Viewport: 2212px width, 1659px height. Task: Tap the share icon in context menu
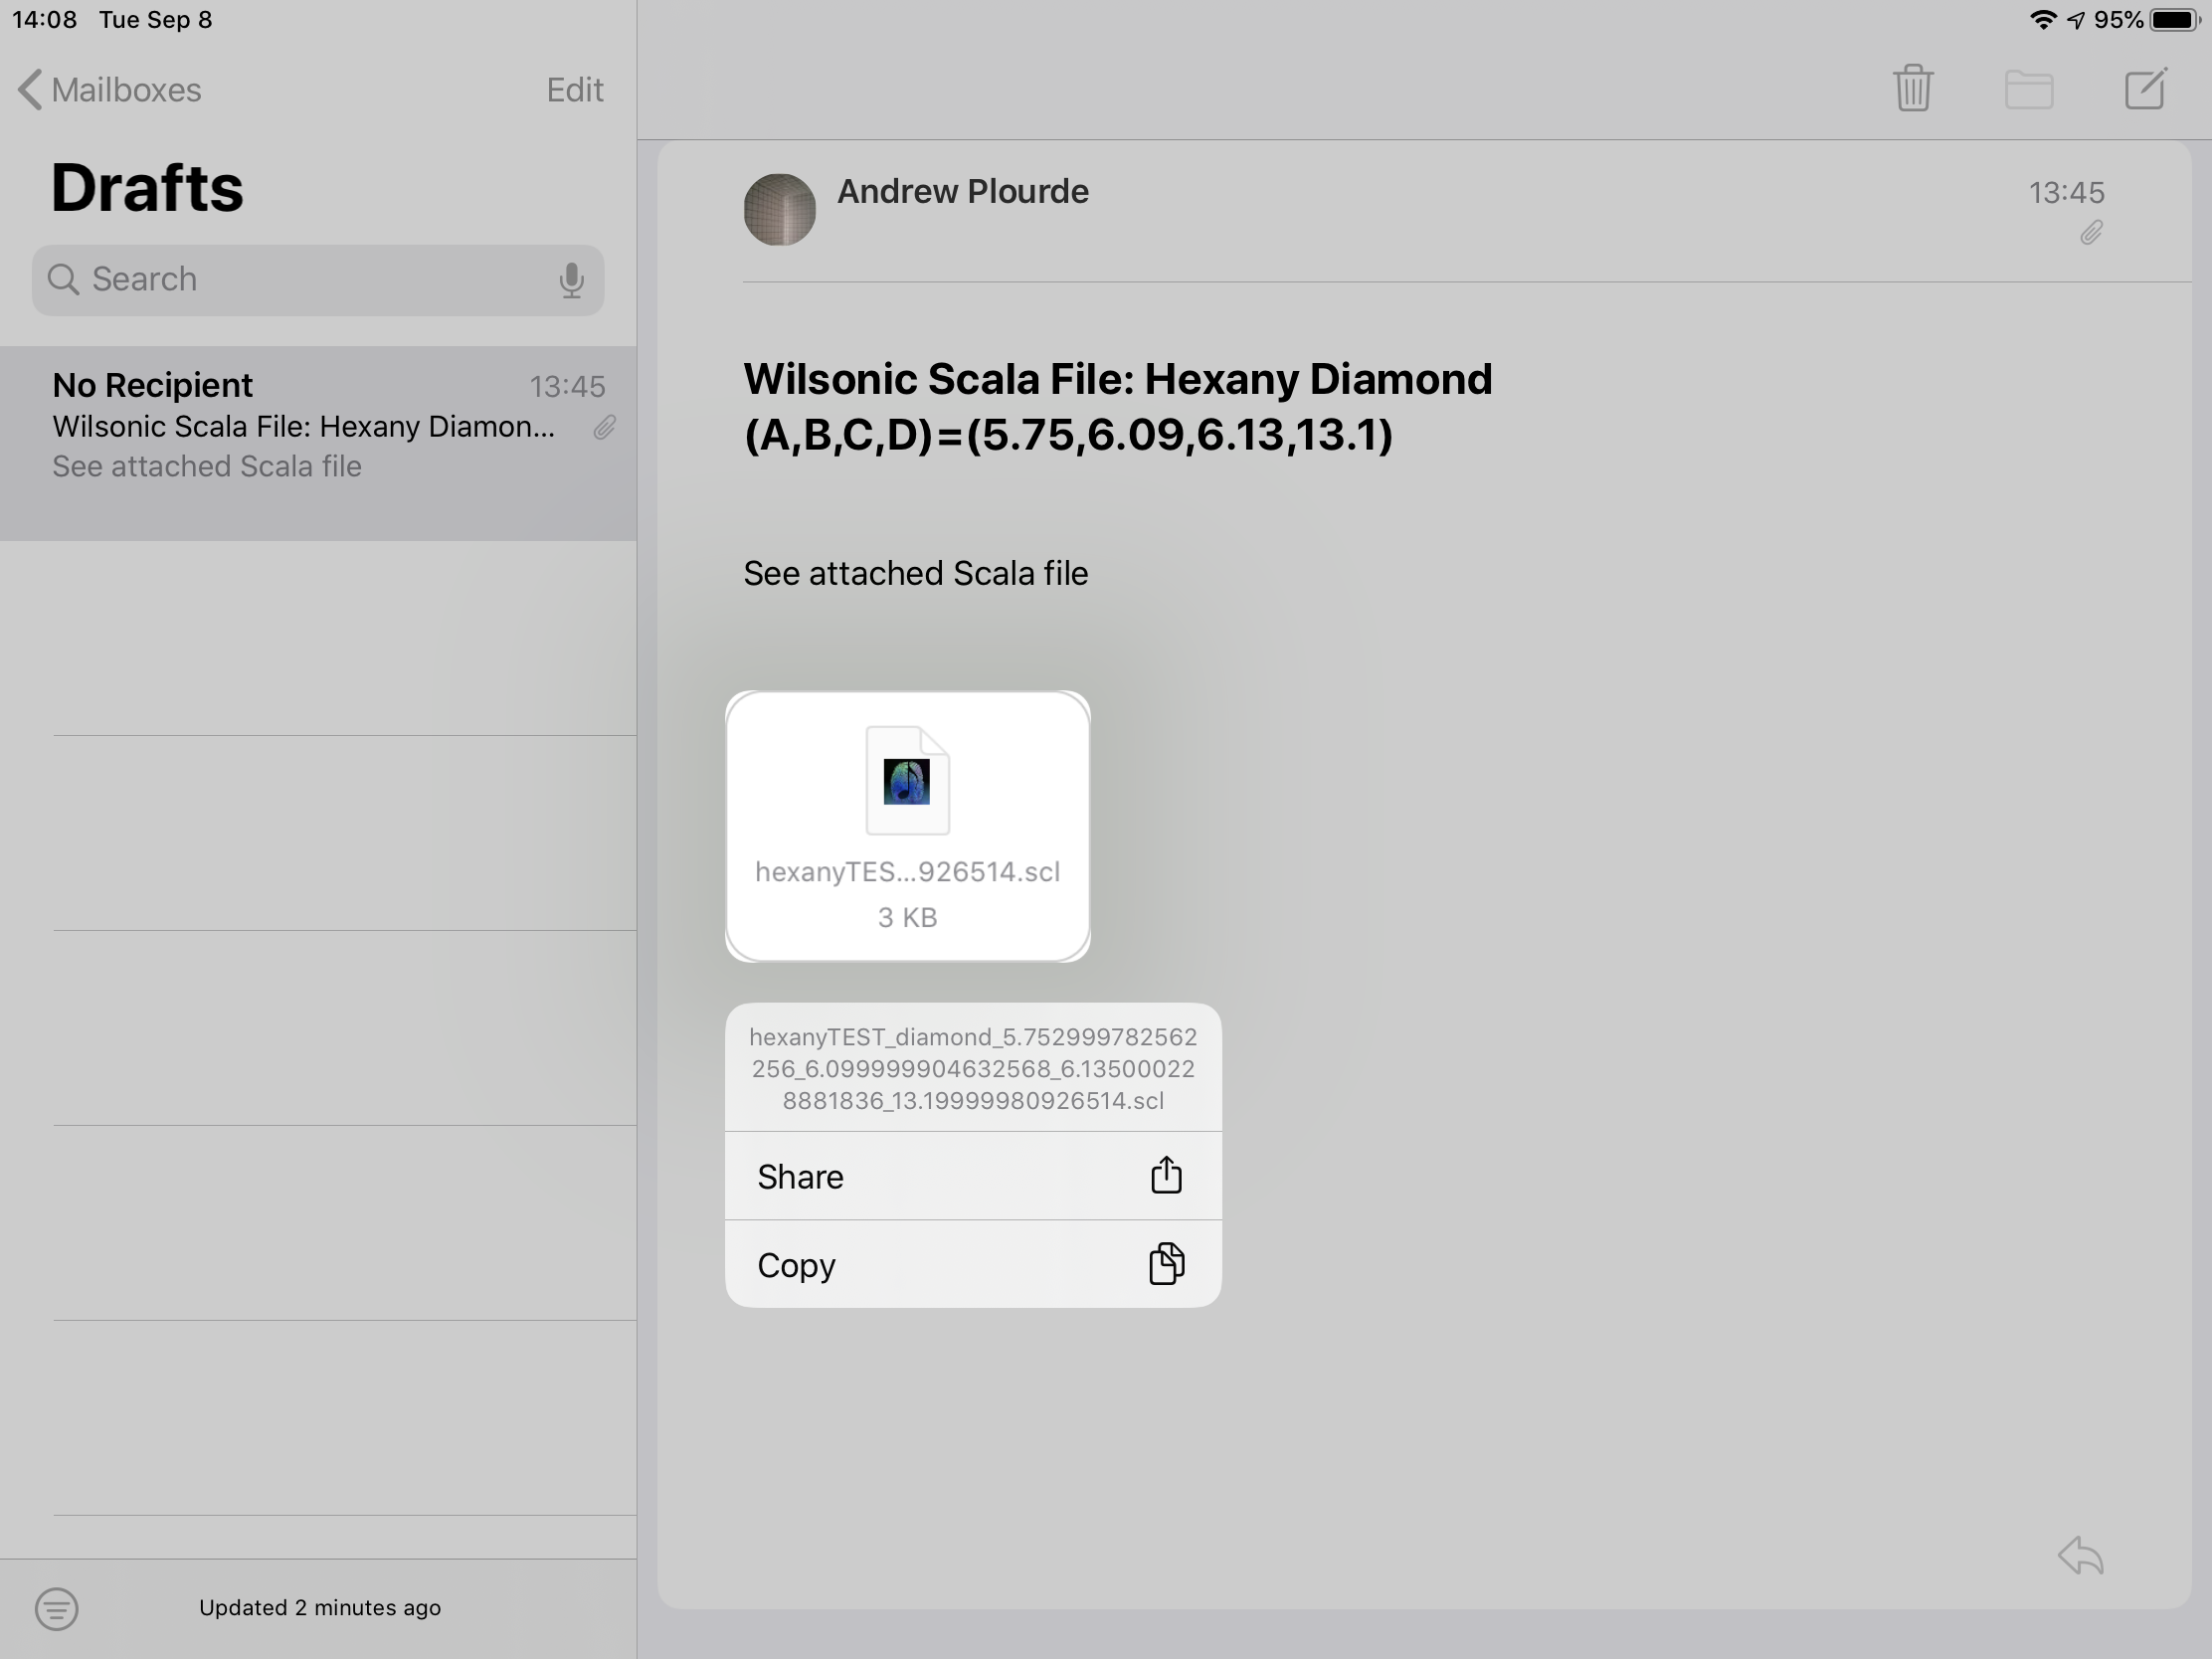1165,1176
